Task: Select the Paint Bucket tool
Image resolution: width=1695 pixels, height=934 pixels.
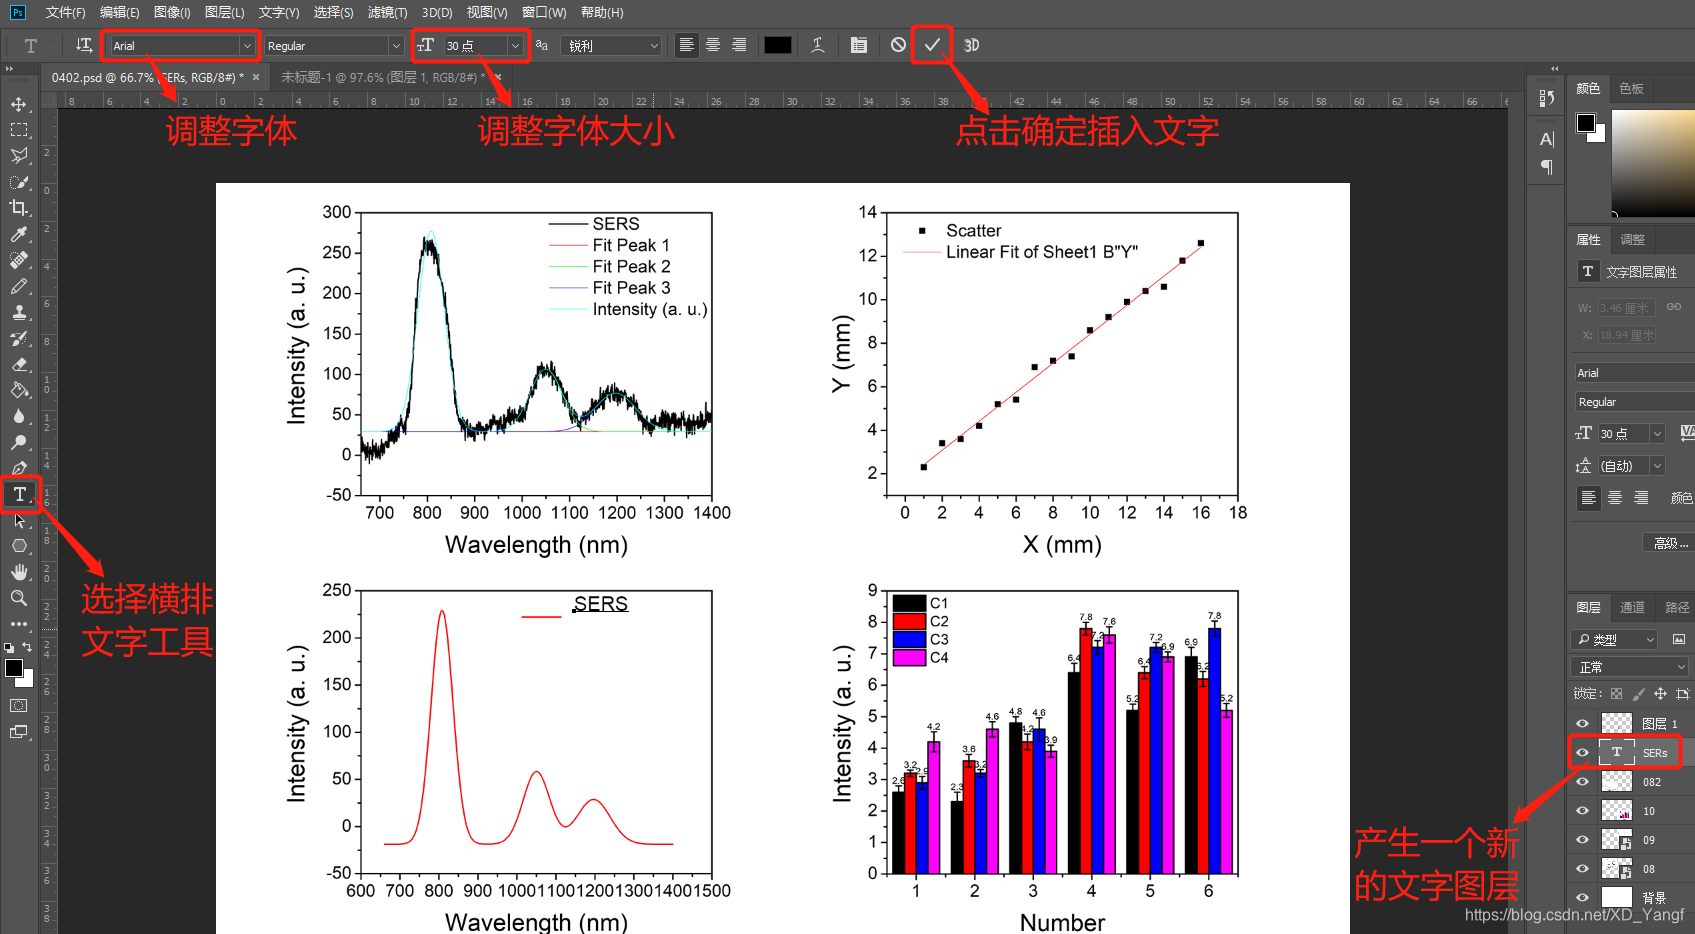Action: point(19,390)
